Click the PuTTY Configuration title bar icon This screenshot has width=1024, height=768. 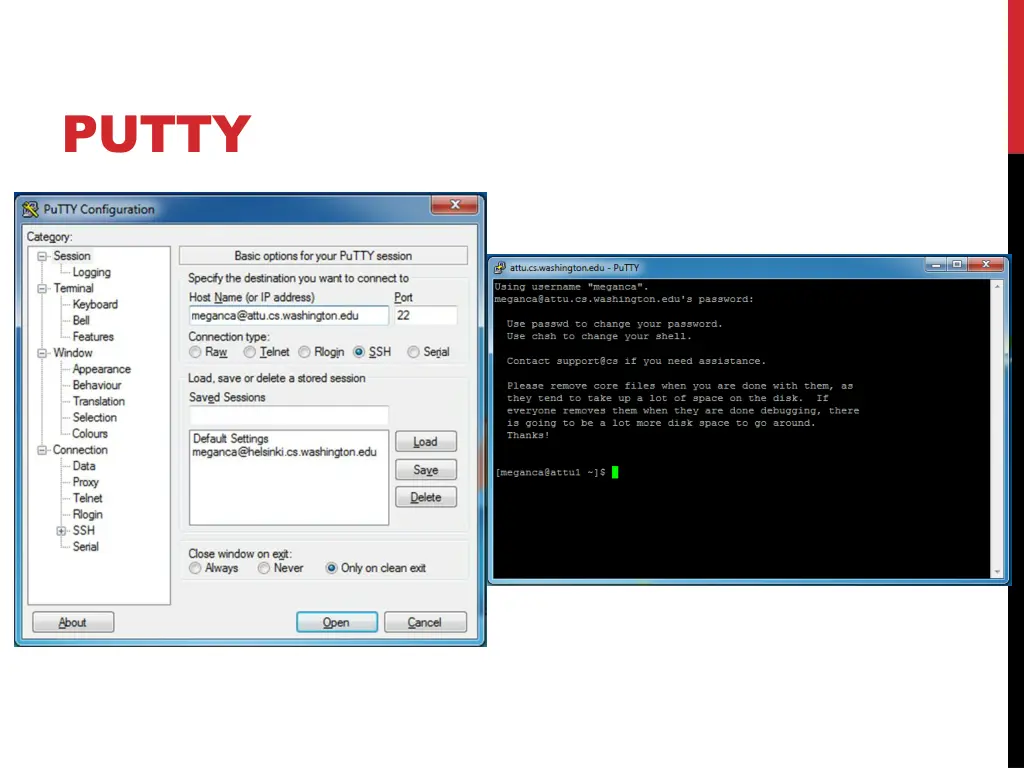pos(30,209)
